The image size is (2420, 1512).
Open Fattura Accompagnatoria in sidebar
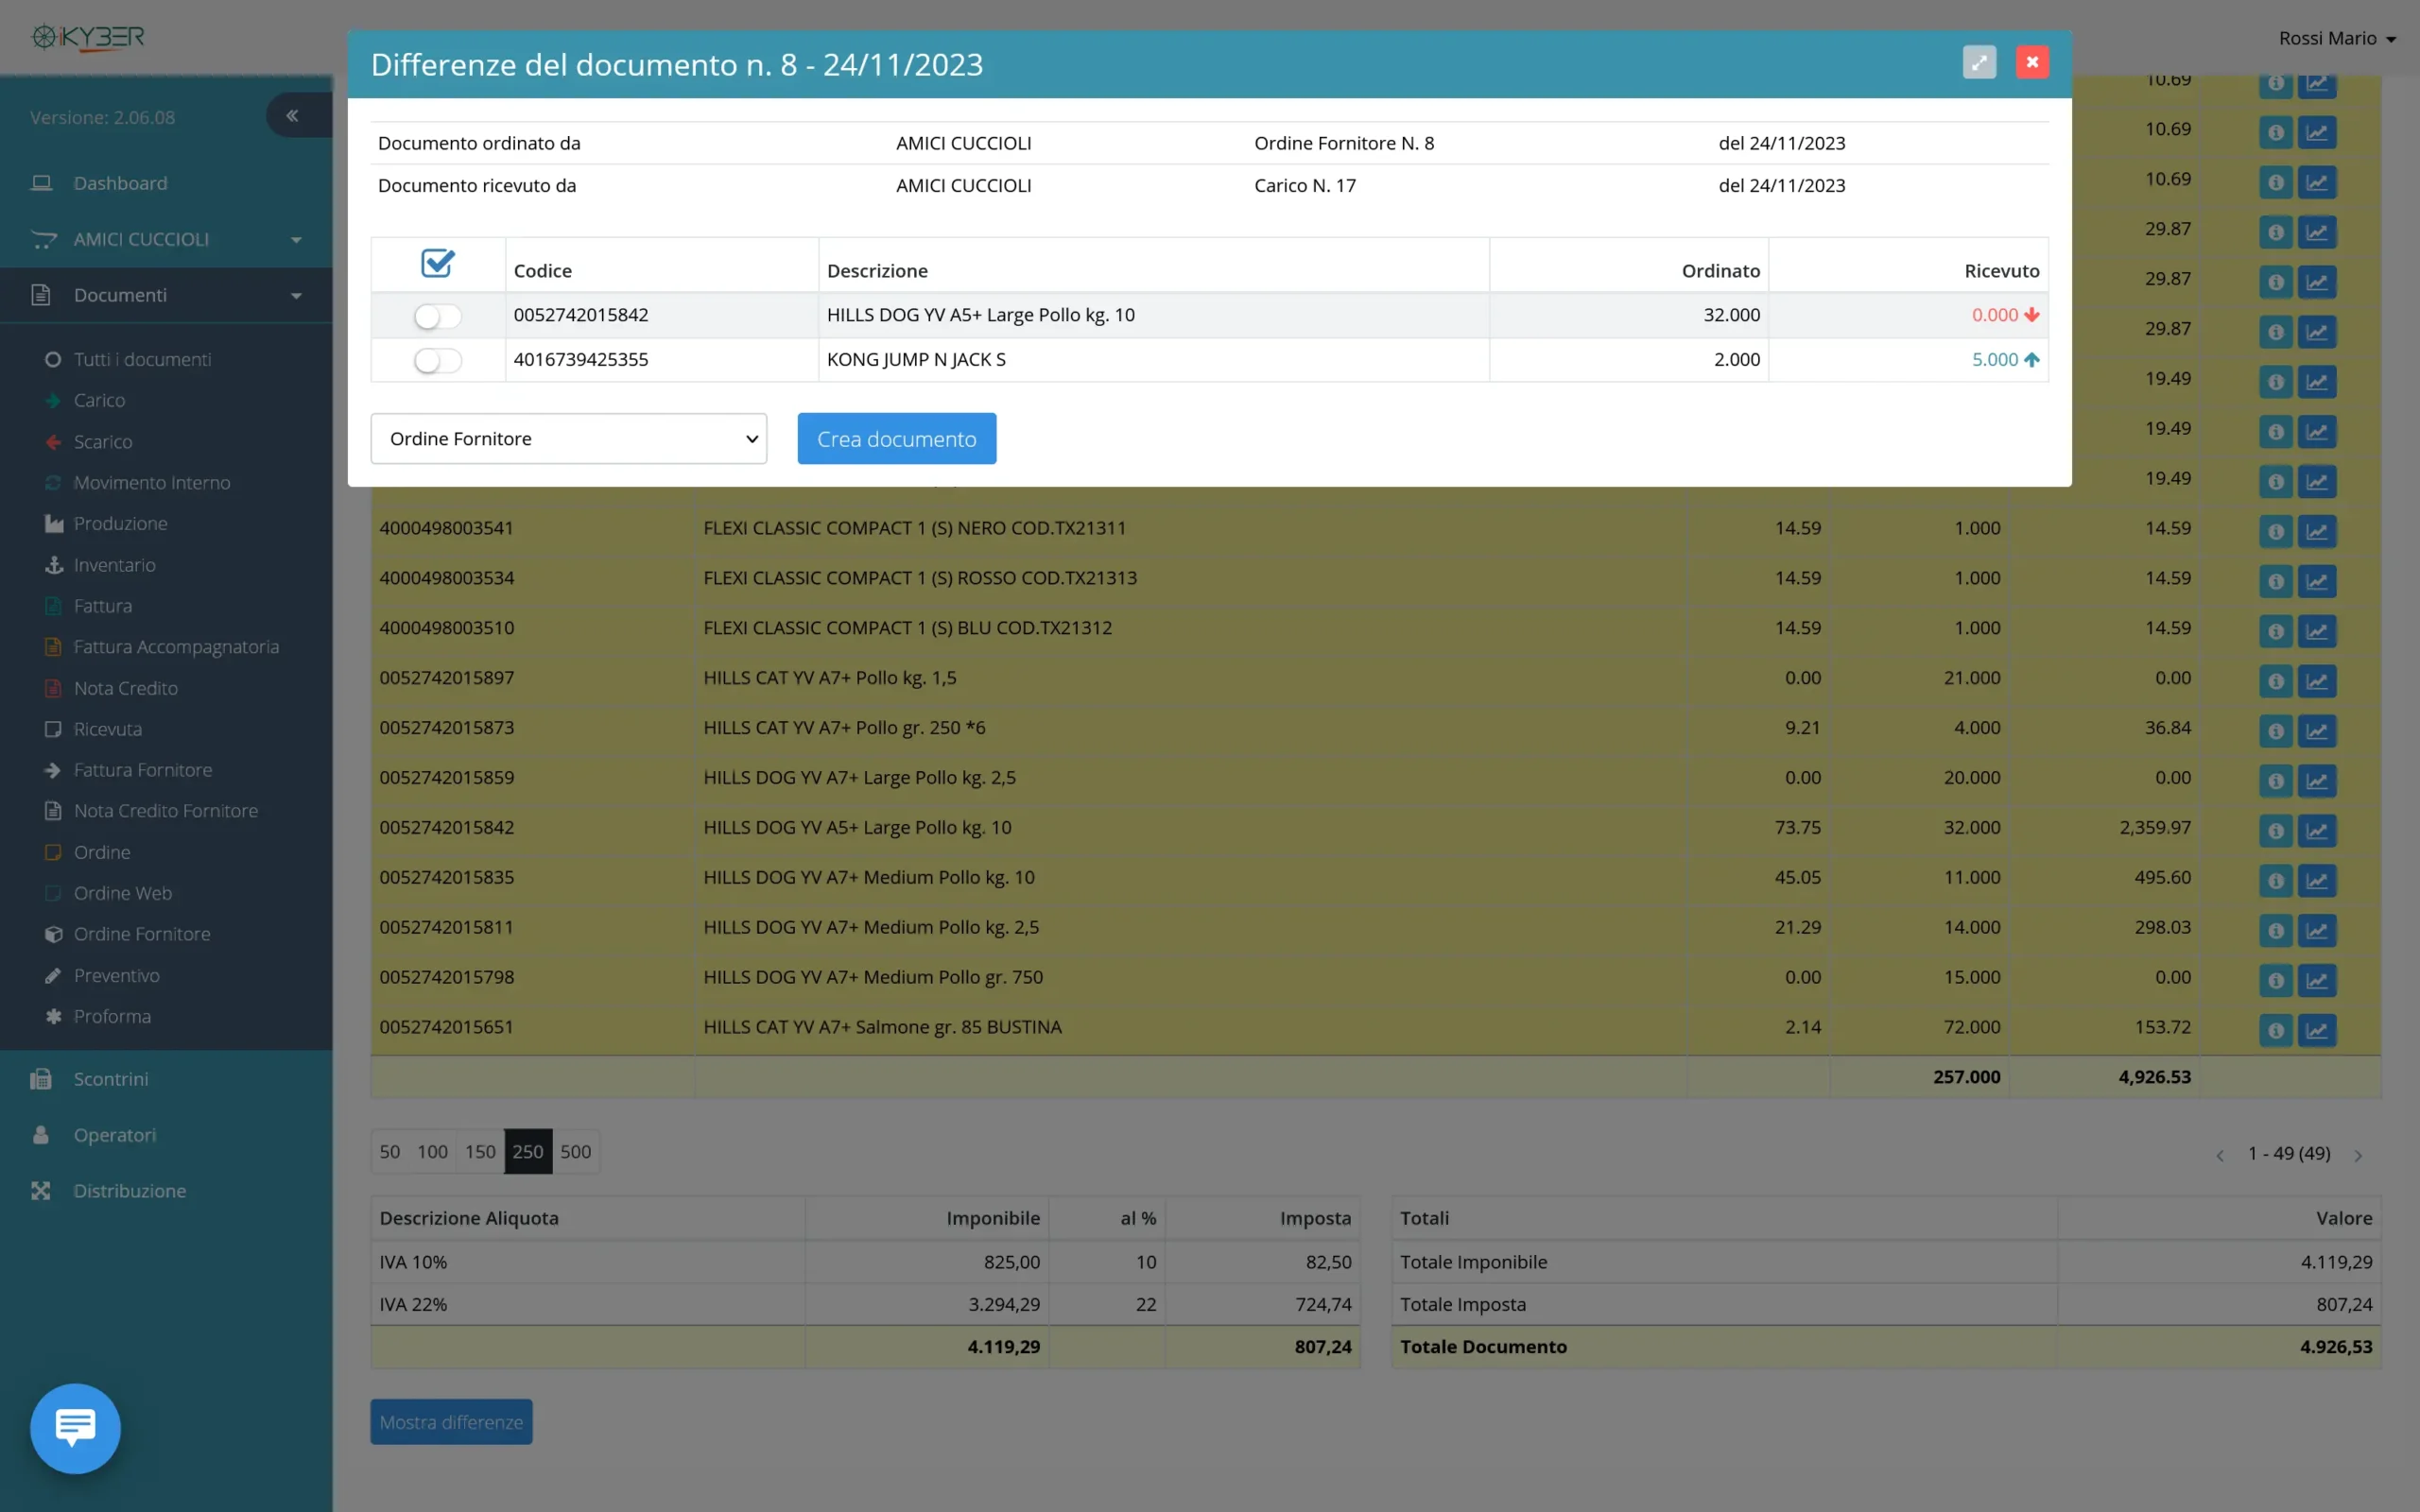coord(176,647)
